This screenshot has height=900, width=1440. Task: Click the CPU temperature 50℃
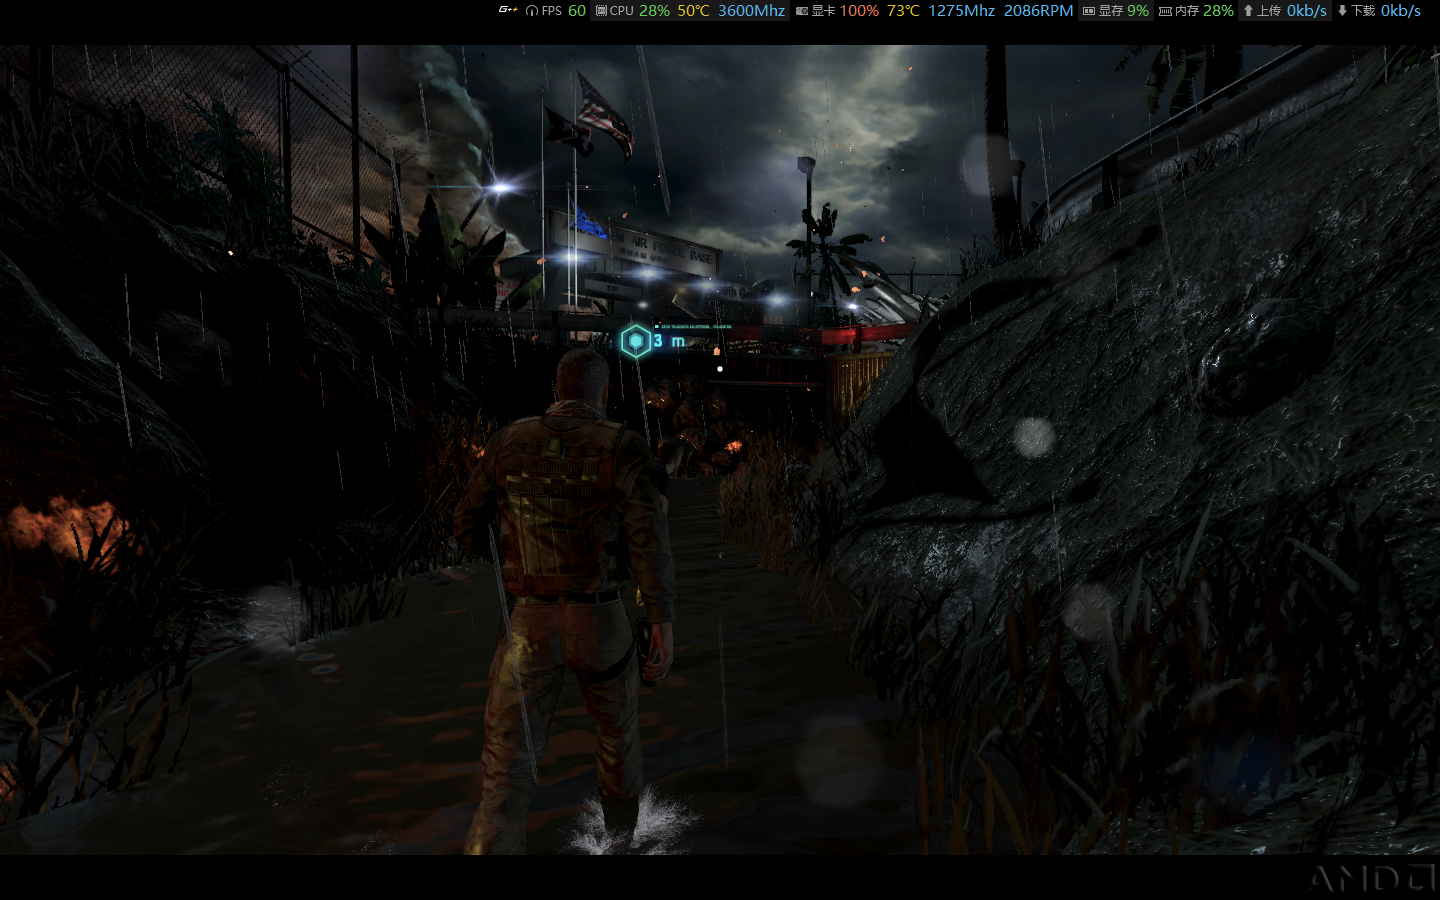[693, 11]
